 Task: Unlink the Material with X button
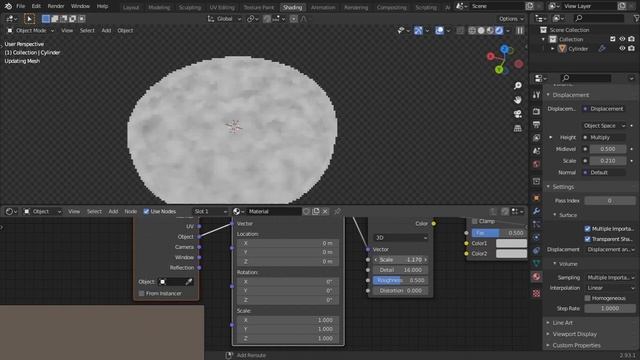(x=325, y=211)
